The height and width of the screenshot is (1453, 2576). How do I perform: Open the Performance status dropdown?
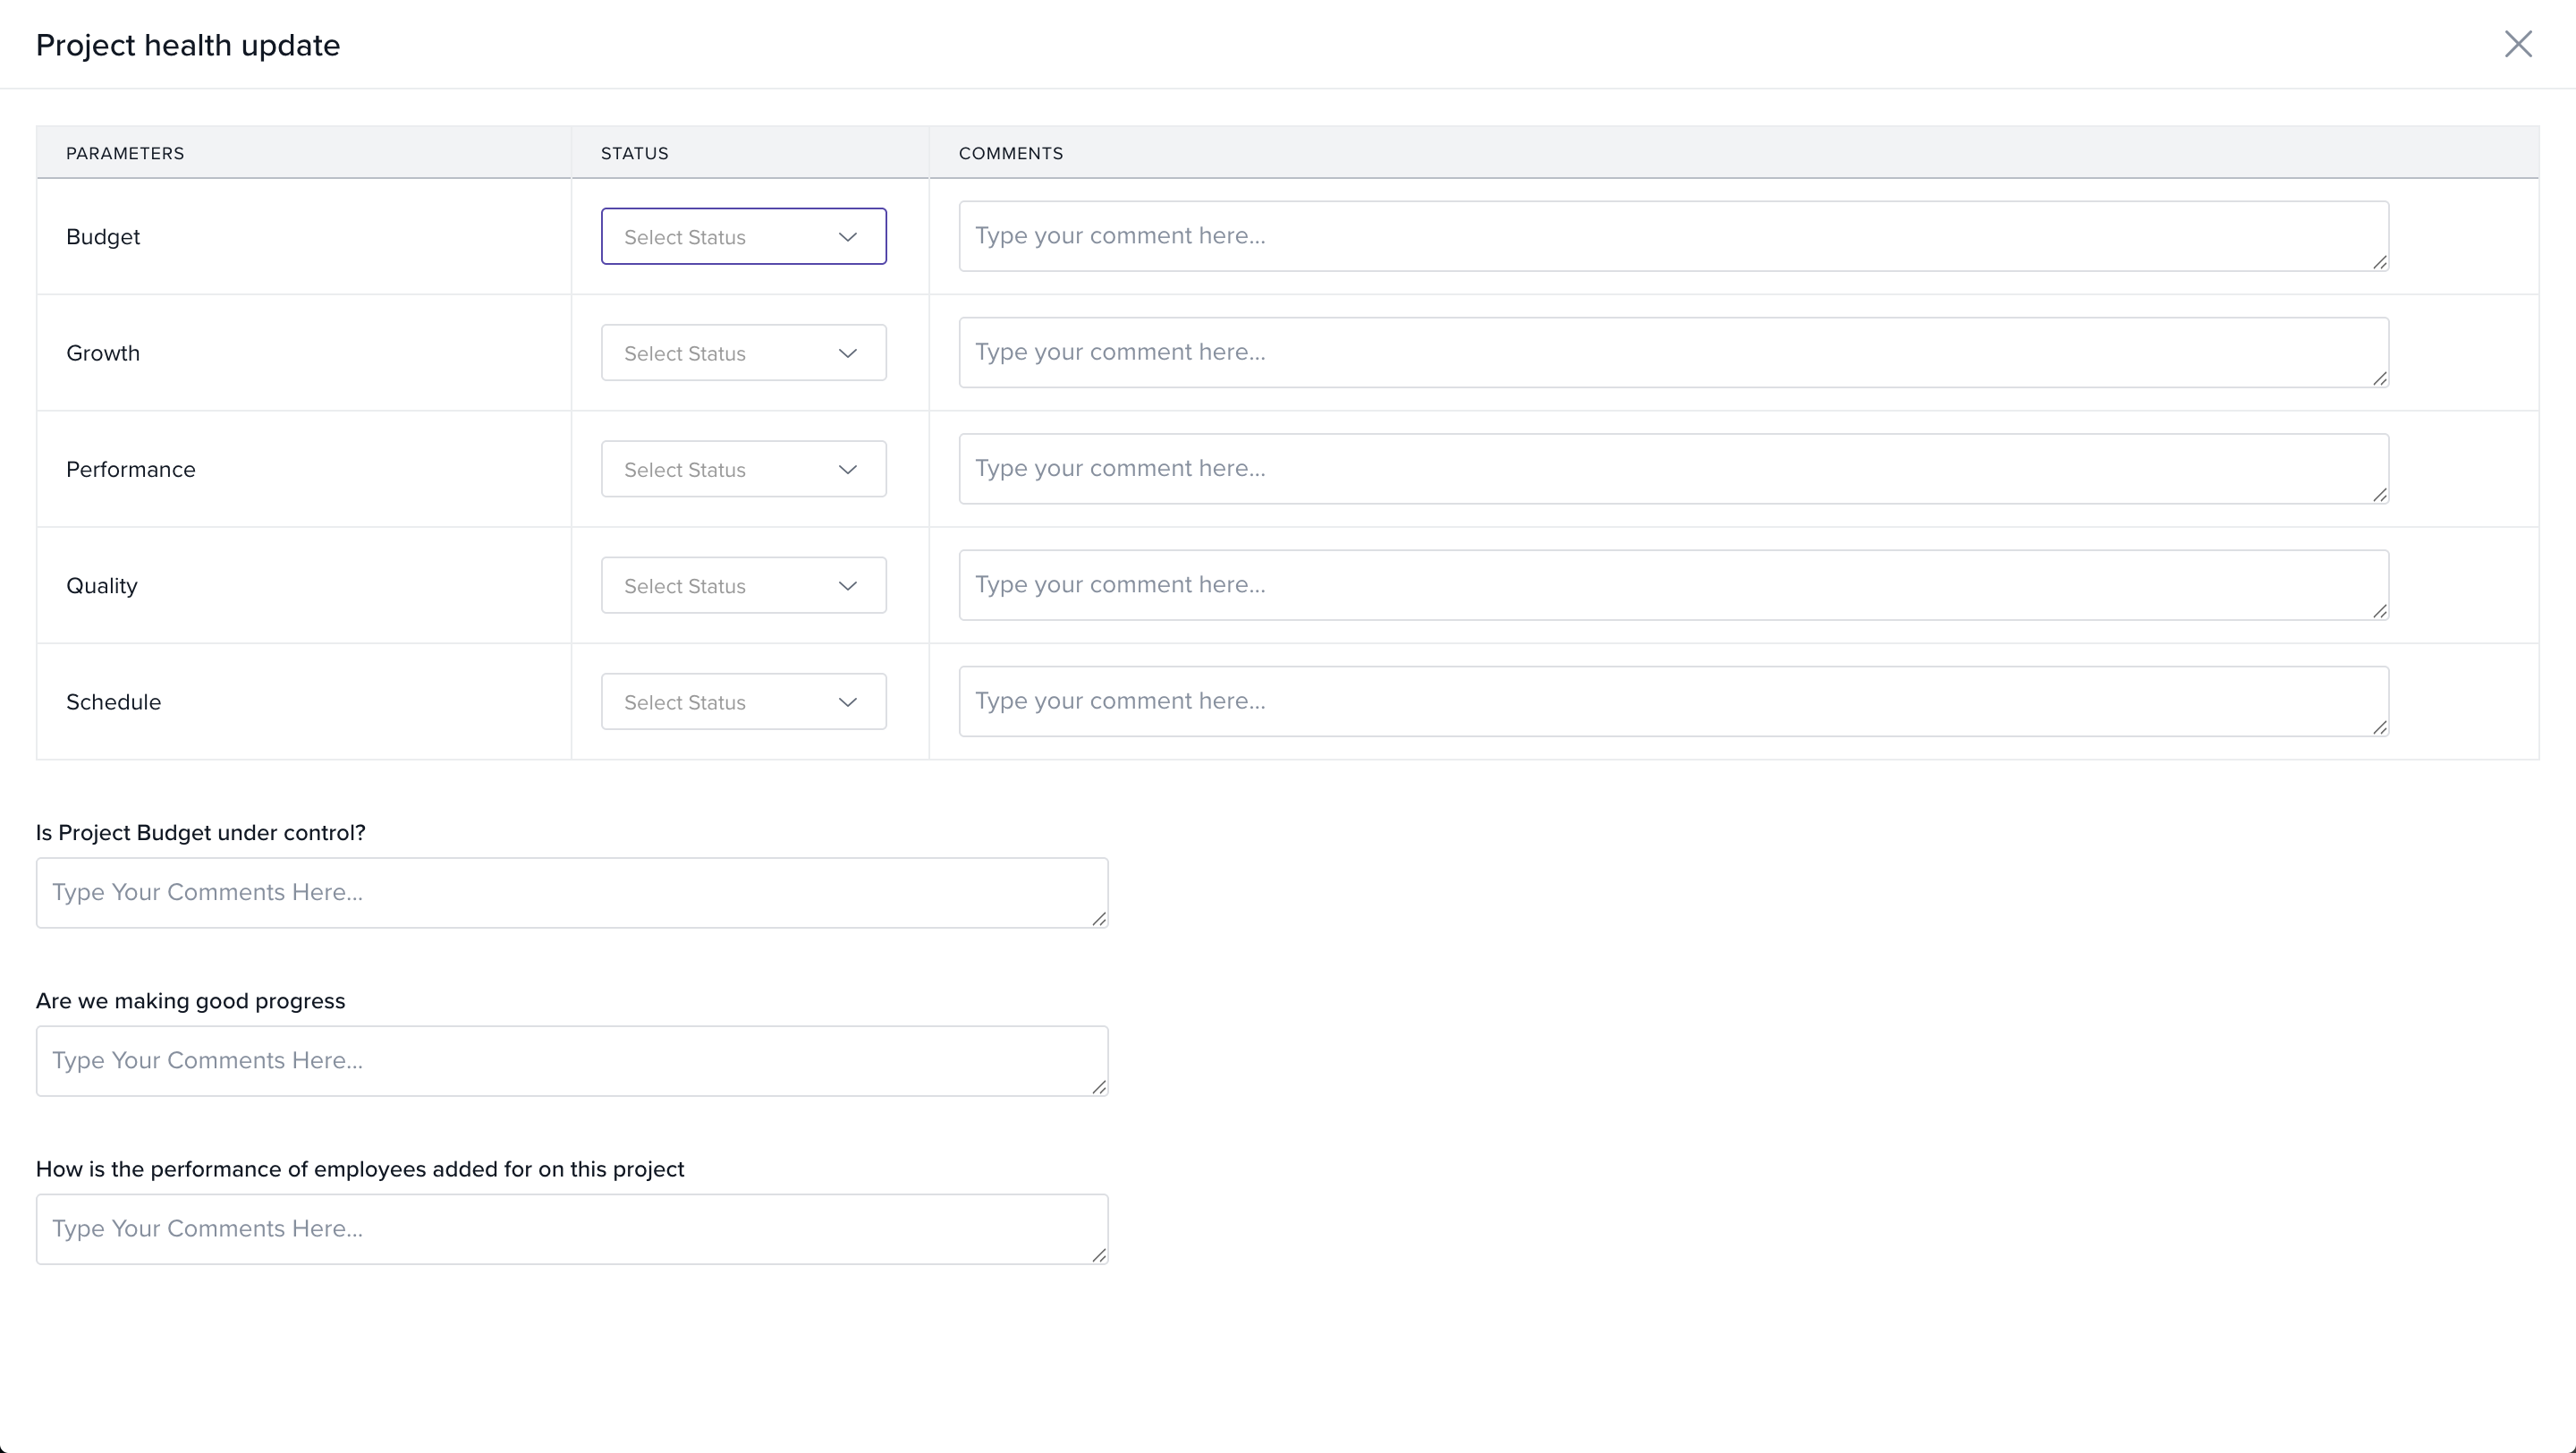click(x=743, y=469)
